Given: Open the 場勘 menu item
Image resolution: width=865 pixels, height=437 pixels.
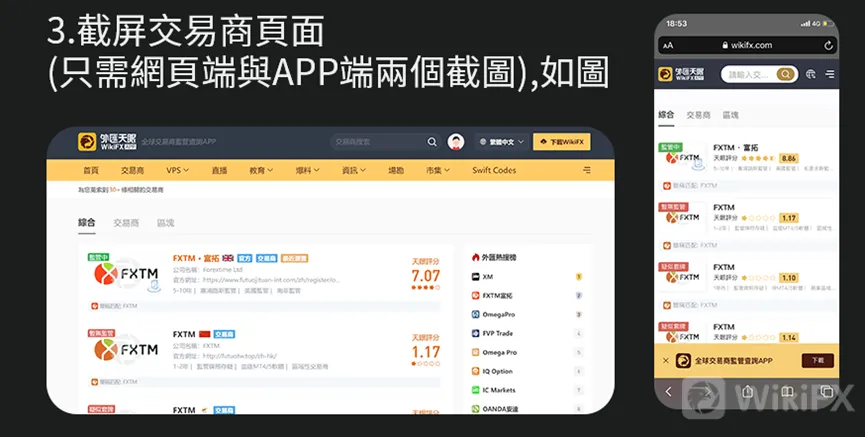Looking at the screenshot, I should tap(396, 170).
